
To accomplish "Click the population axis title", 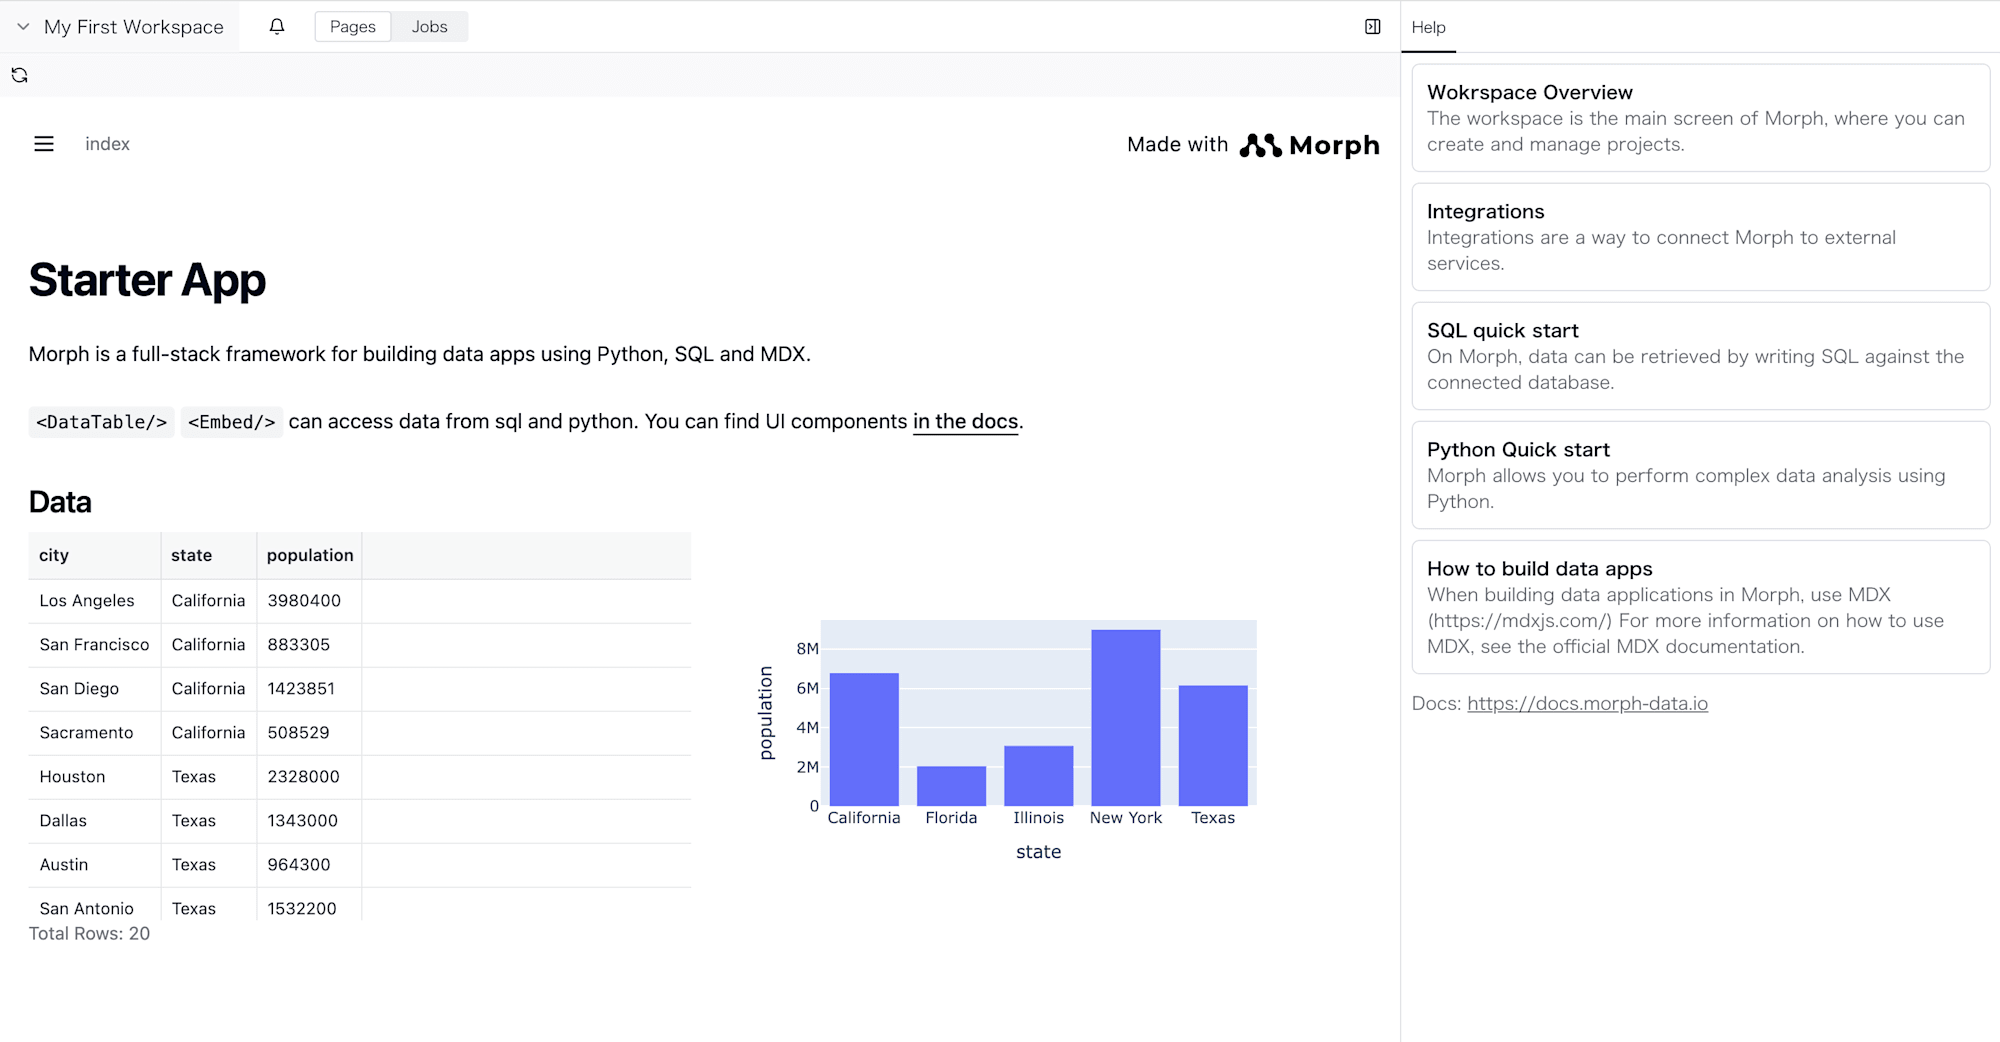I will (x=766, y=713).
